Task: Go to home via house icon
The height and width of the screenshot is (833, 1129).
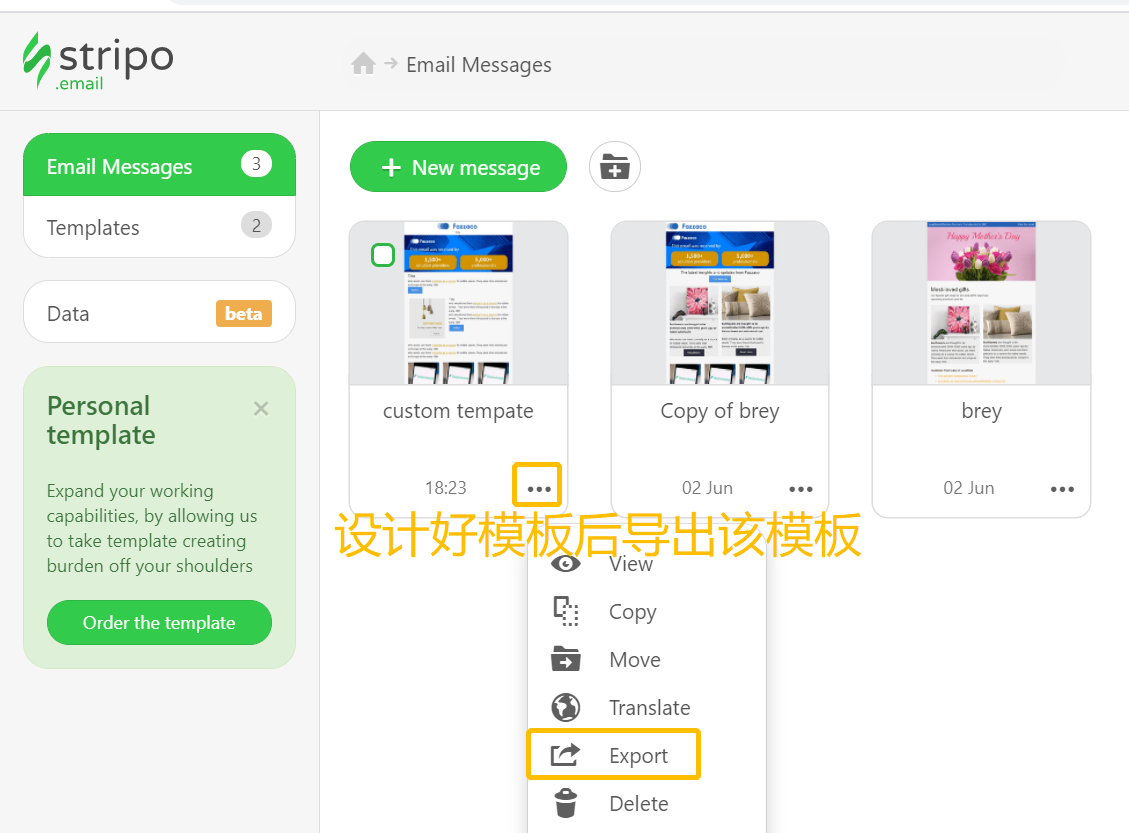Action: (363, 65)
